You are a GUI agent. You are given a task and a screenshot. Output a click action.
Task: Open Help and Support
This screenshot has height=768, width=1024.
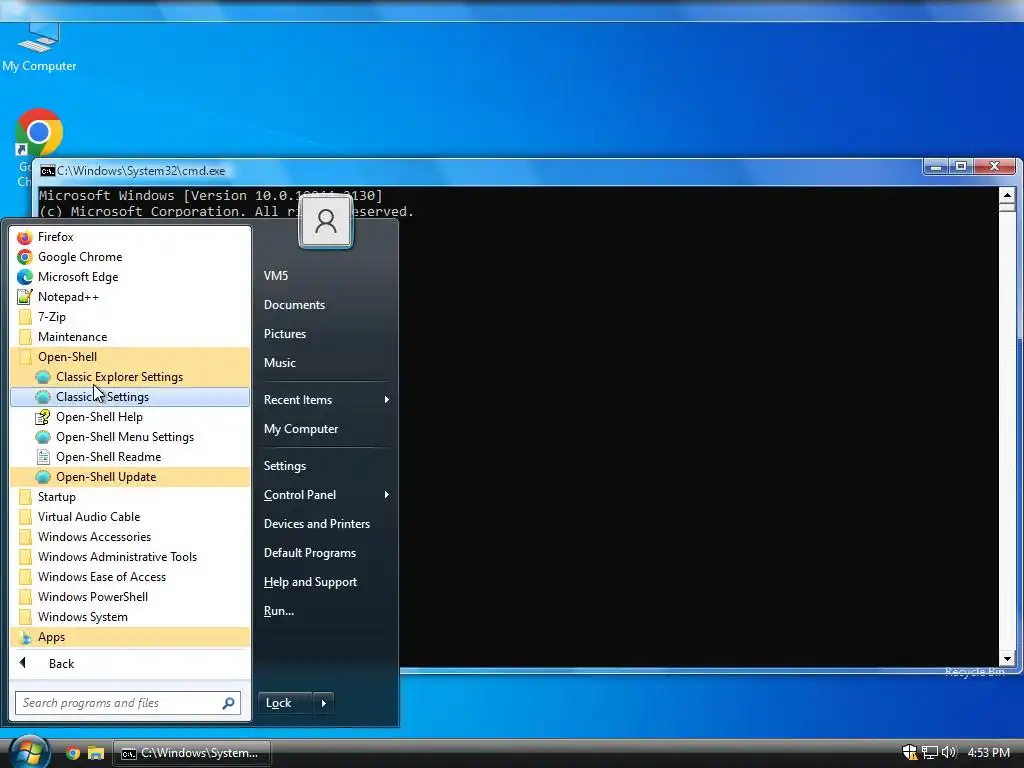327,582
